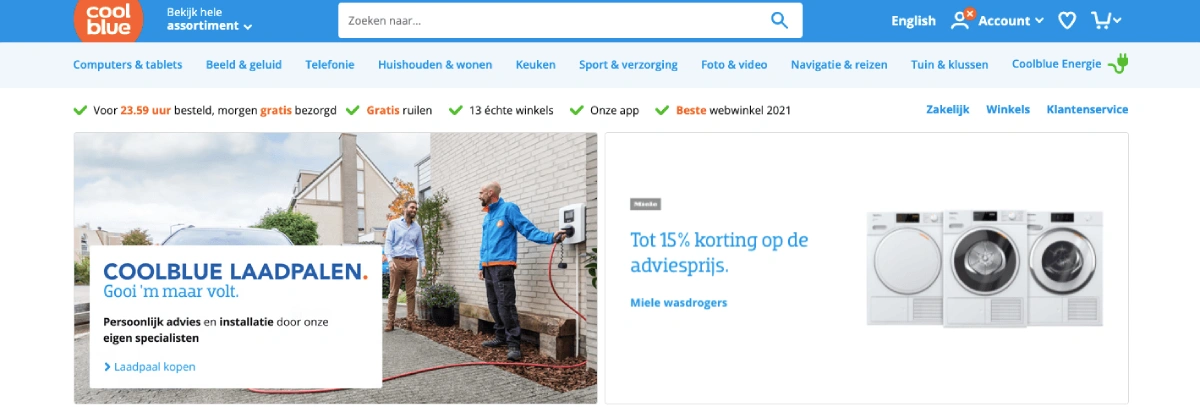The height and width of the screenshot is (407, 1200).
Task: Click the Miele brand badge
Action: [645, 204]
